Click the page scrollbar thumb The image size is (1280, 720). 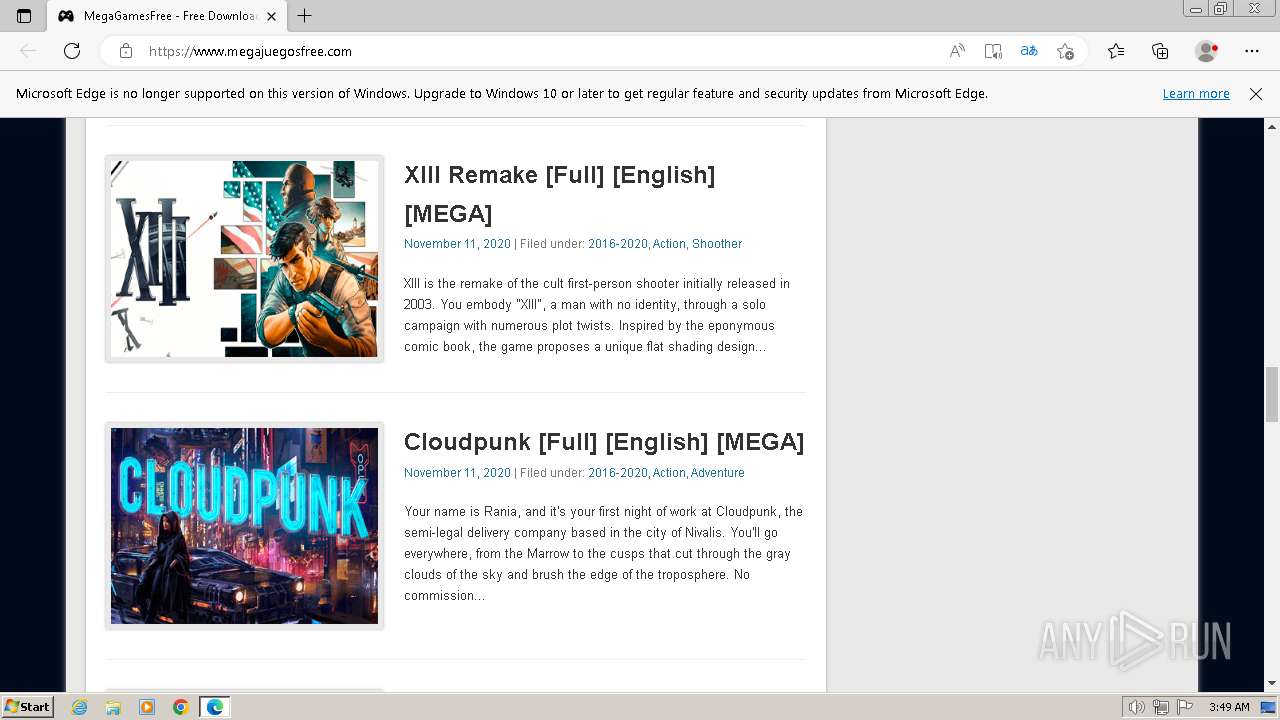point(1272,394)
